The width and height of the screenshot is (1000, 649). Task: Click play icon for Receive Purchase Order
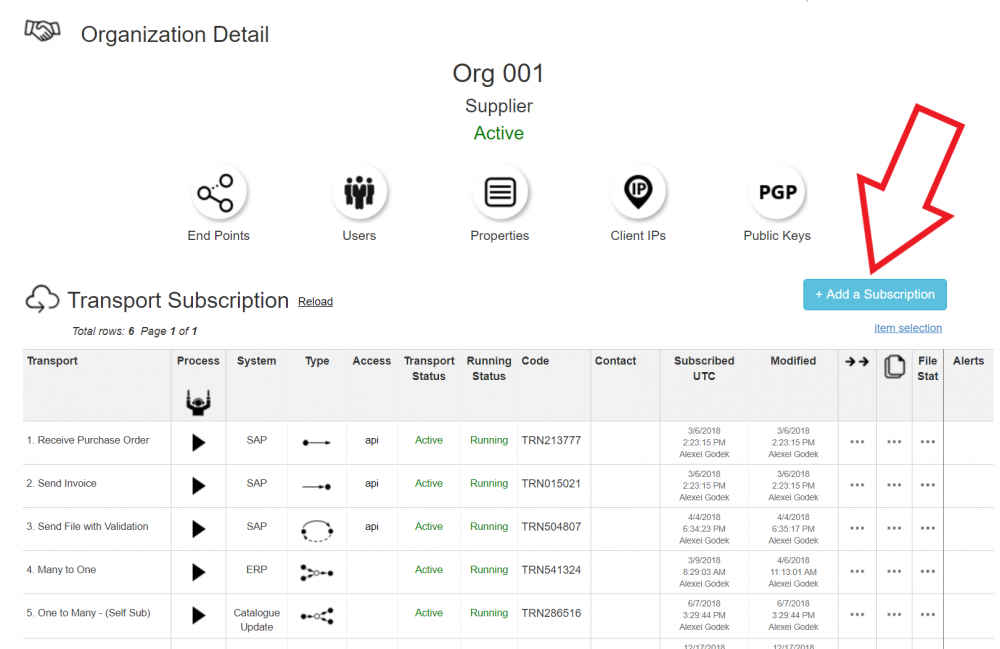pos(198,442)
